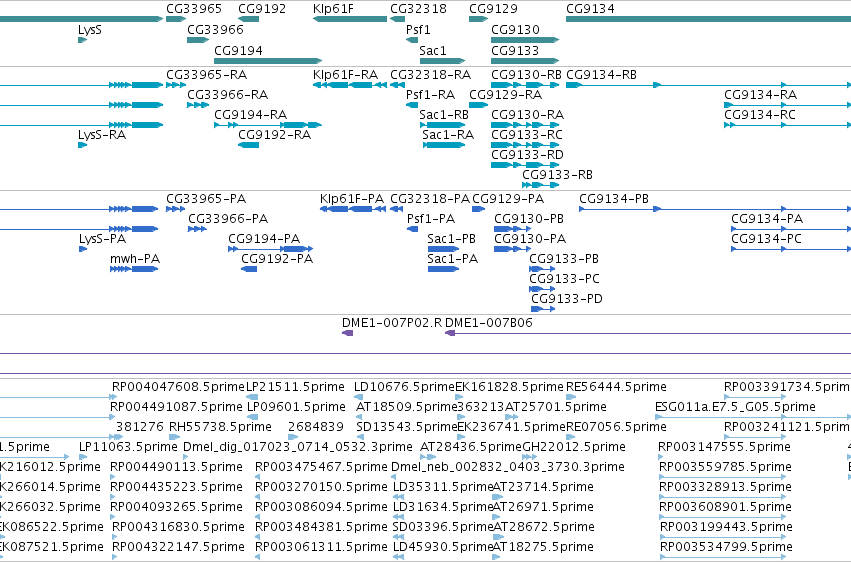
Task: Click the DME1-007B06 feature label
Action: point(489,323)
